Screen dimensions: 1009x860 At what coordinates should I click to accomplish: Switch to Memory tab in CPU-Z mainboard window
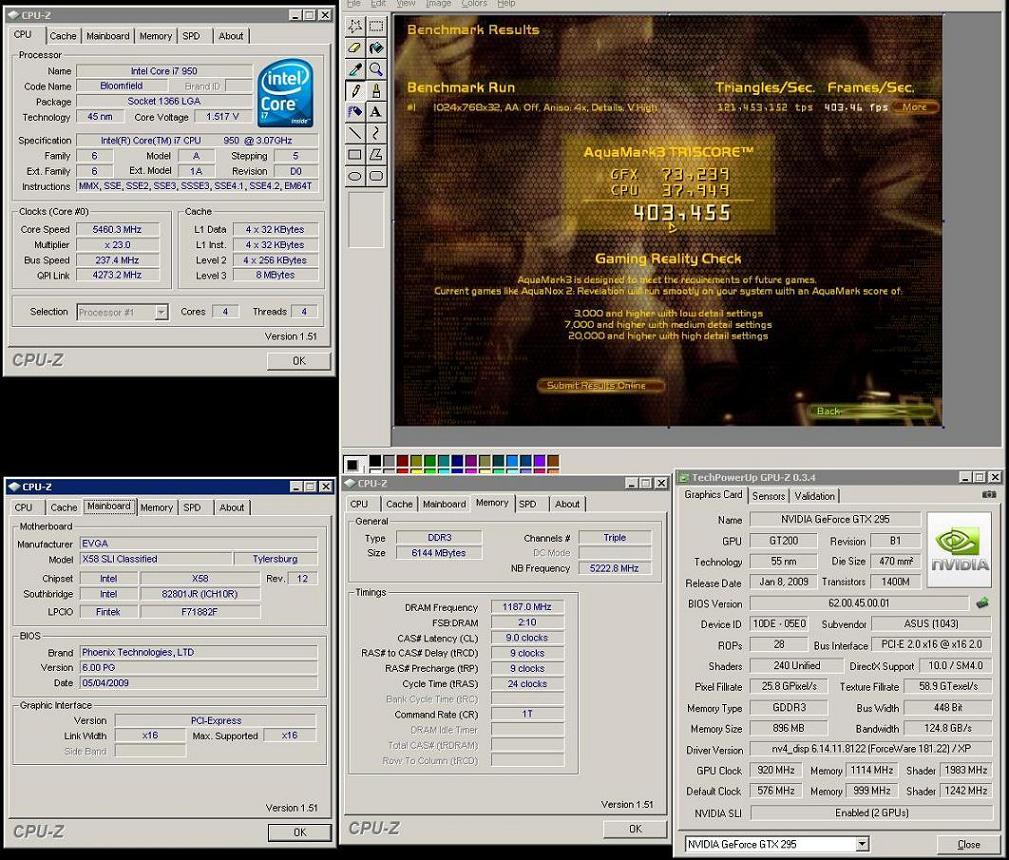point(156,507)
